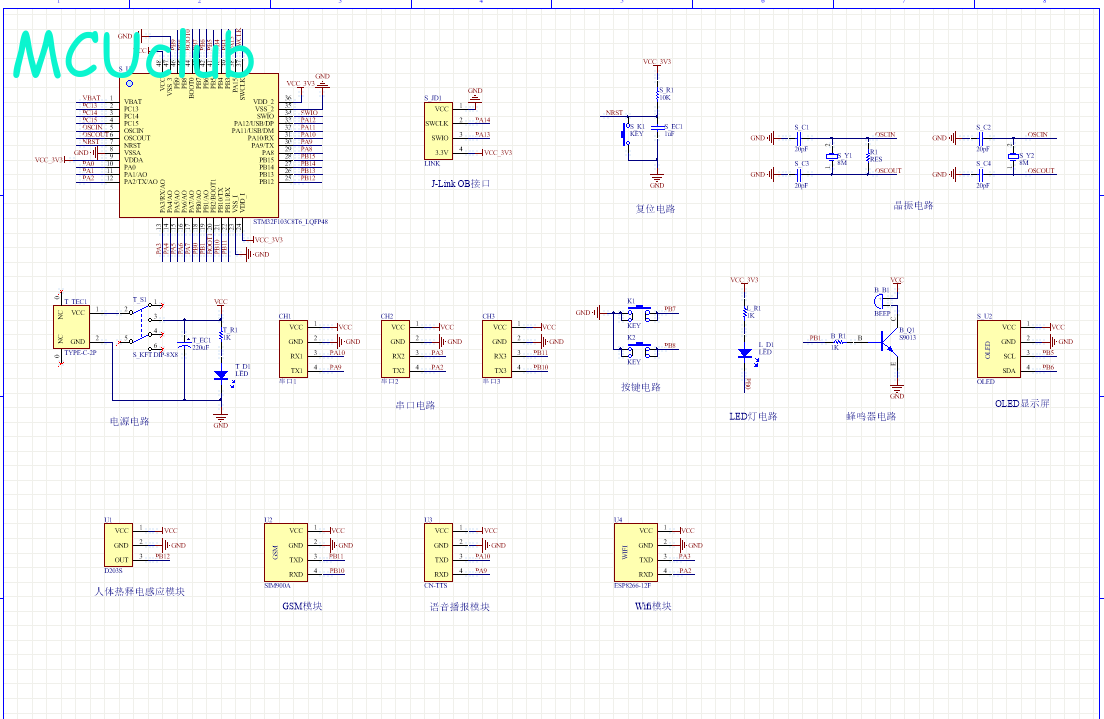
Task: Click the L_R1 1K resistor
Action: pyautogui.click(x=745, y=311)
